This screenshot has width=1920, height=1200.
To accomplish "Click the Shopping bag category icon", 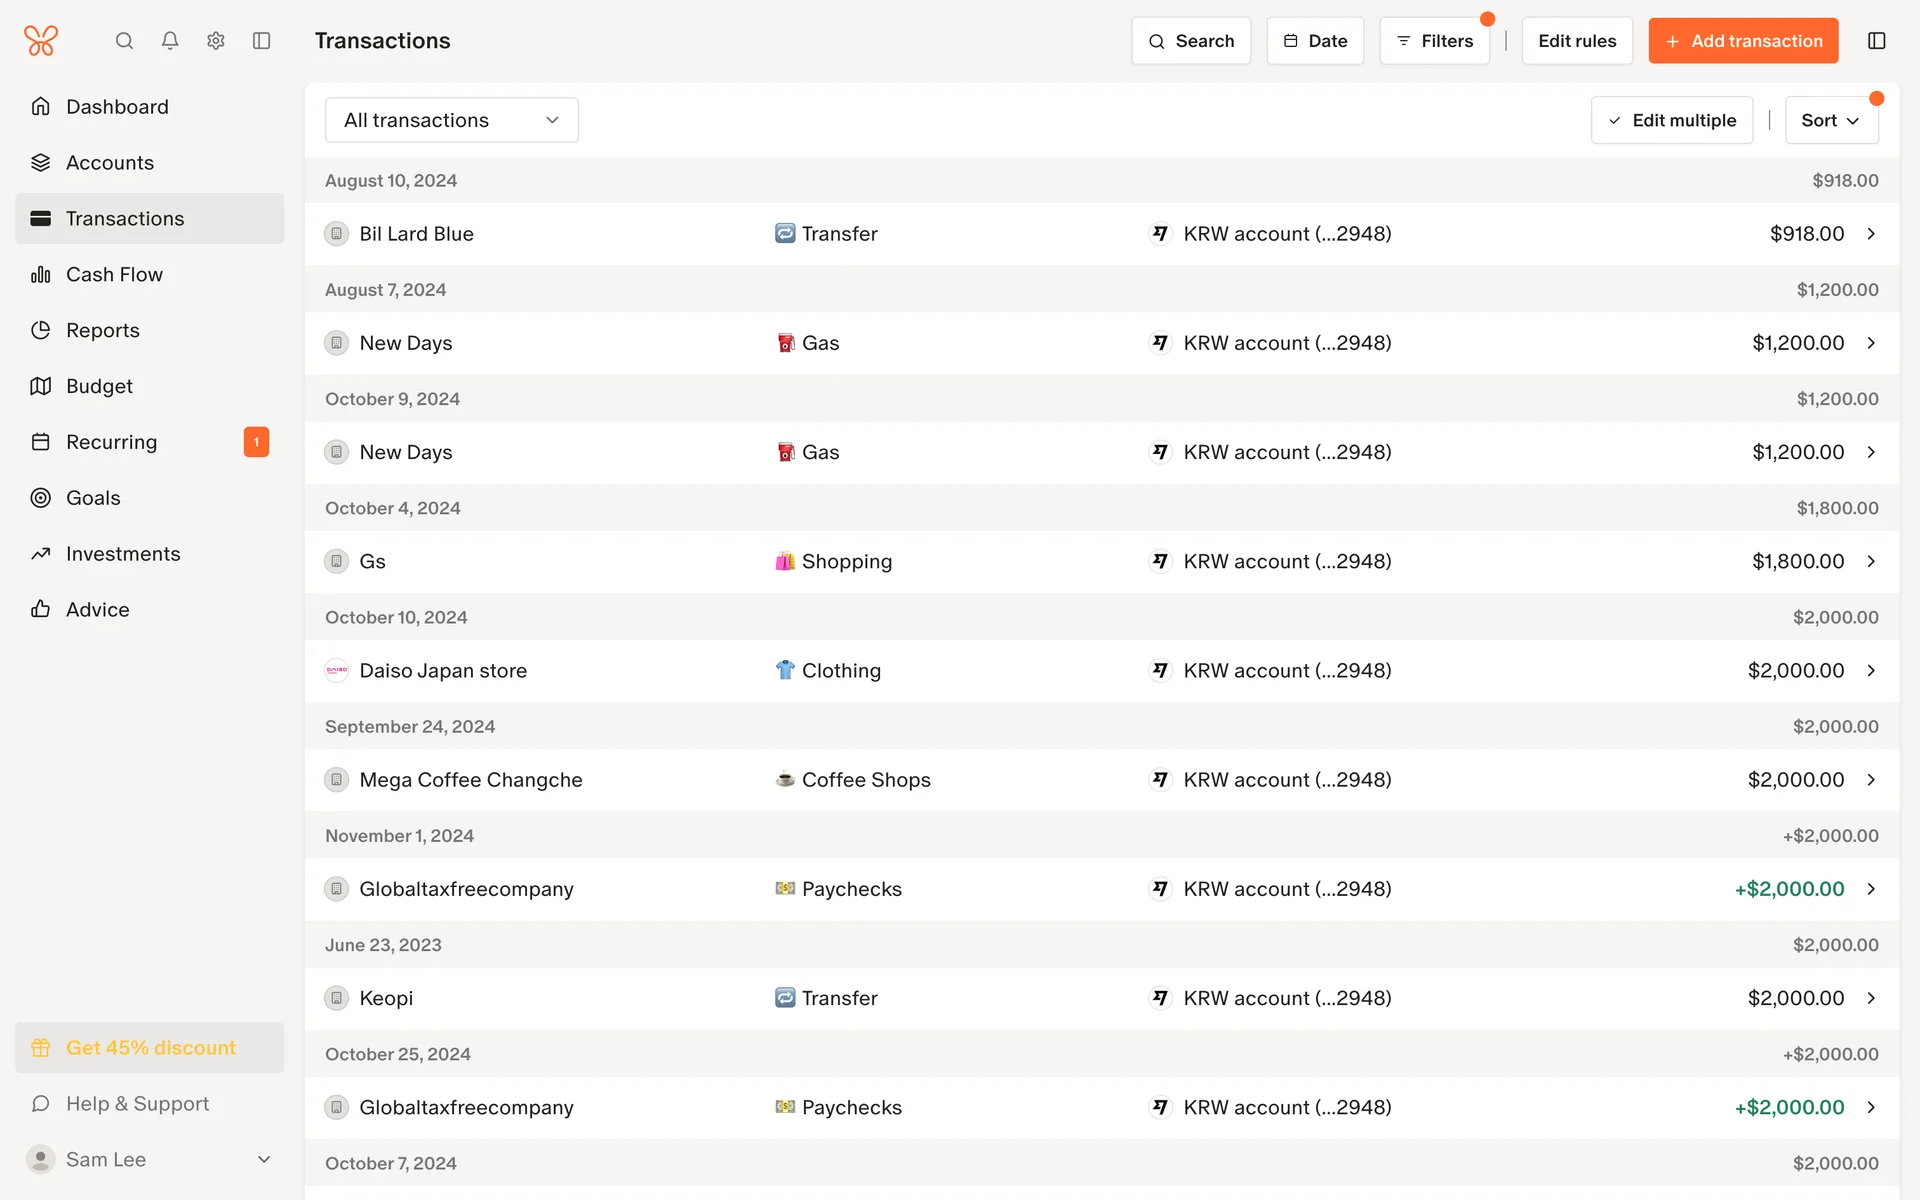I will (785, 561).
